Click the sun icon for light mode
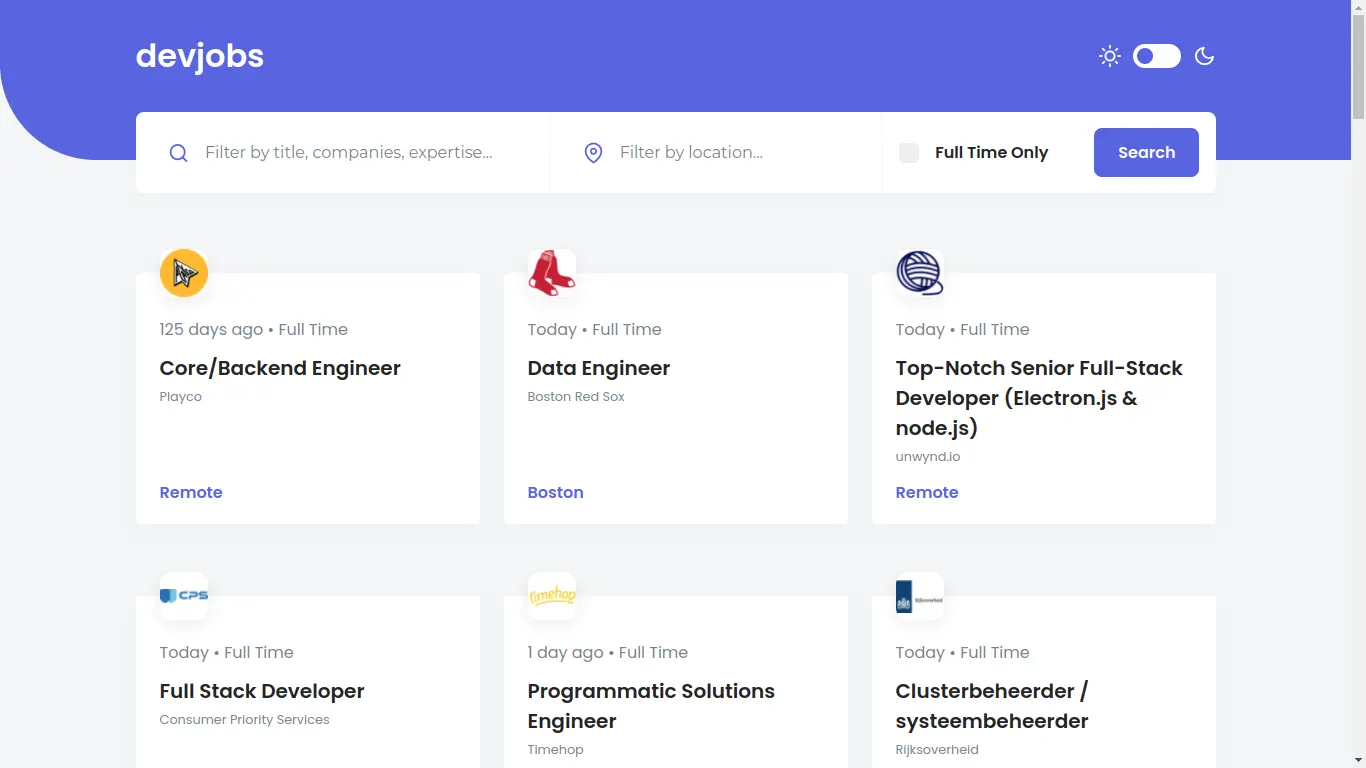The width and height of the screenshot is (1366, 768). coord(1109,56)
